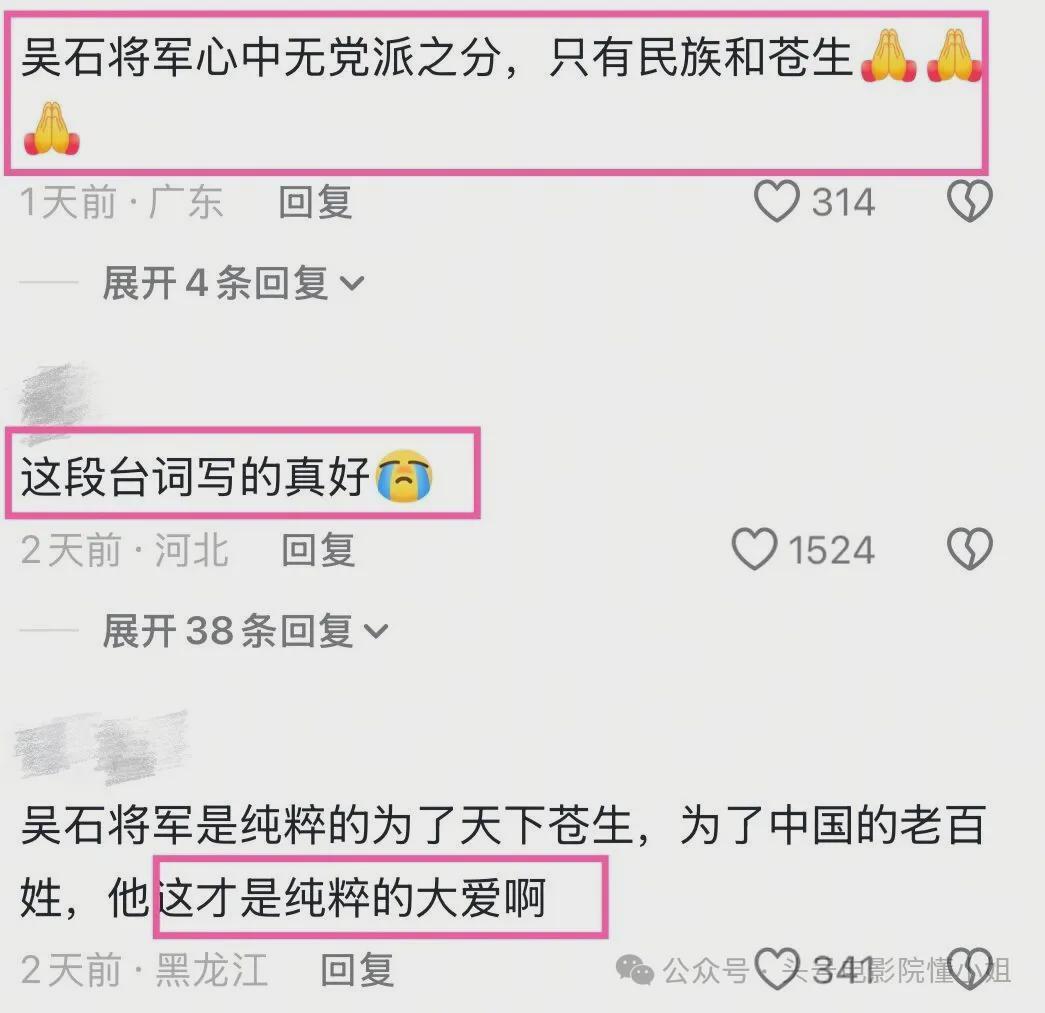Dislike the comment from 黑龙江
Viewport: 1045px width, 1013px height.
[970, 968]
